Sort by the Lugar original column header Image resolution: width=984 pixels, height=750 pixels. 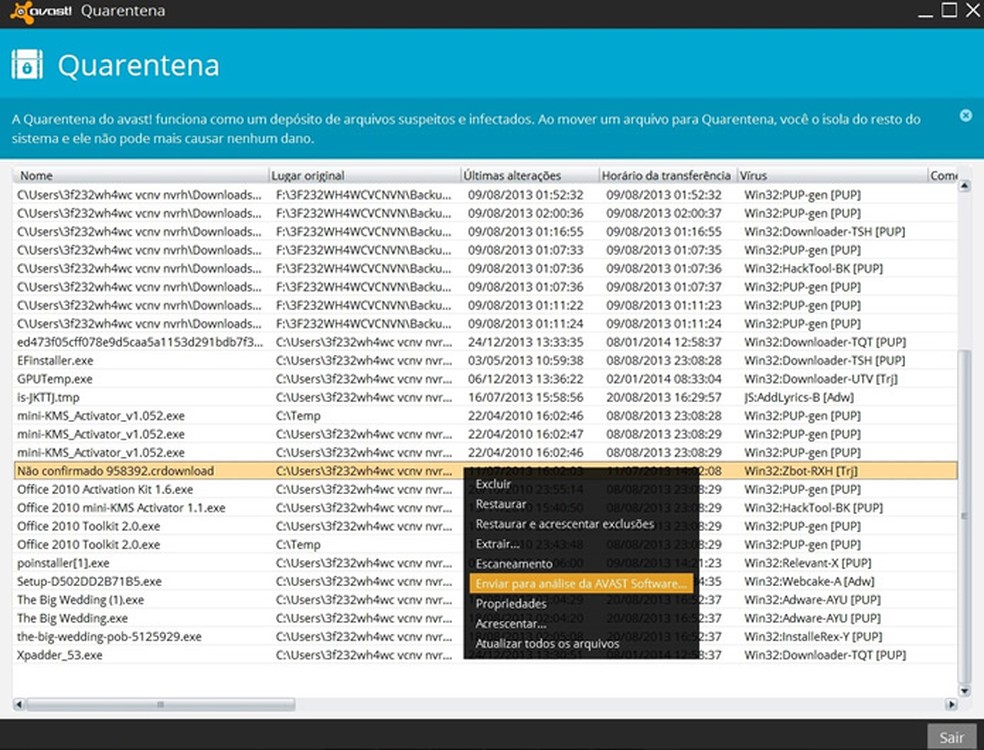[x=365, y=176]
